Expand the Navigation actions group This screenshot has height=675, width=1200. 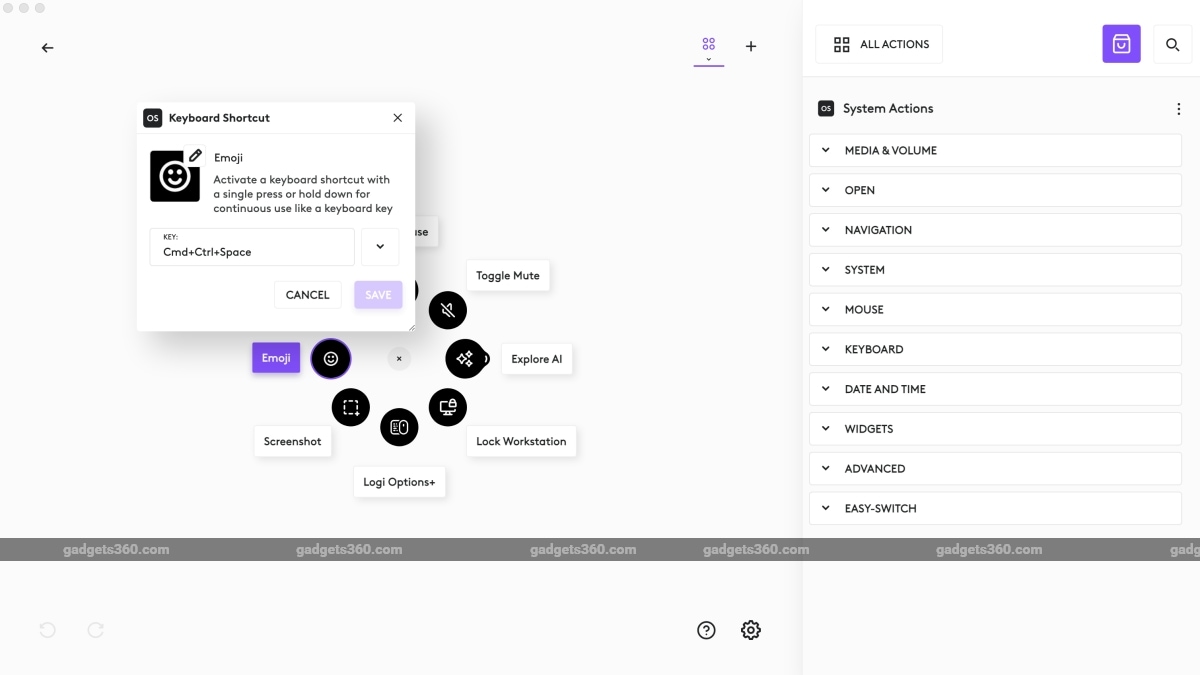coord(995,230)
